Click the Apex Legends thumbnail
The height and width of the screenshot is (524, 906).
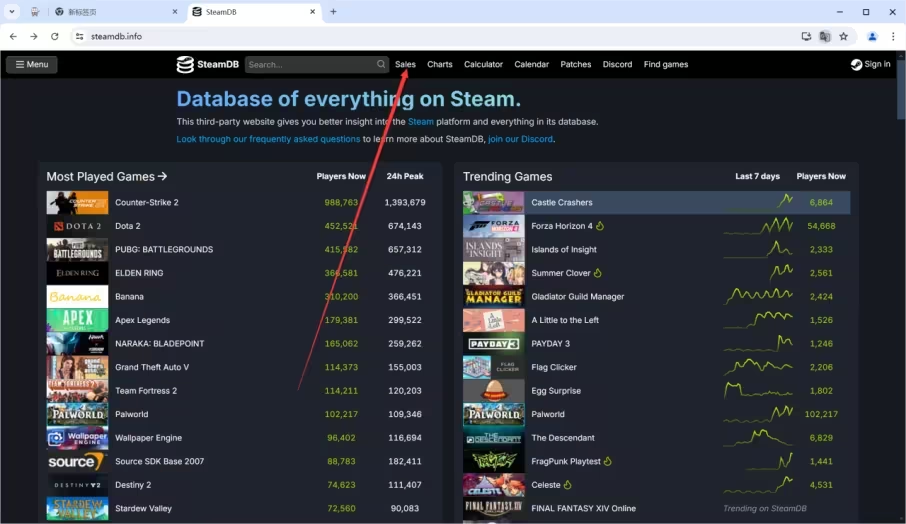[x=77, y=320]
